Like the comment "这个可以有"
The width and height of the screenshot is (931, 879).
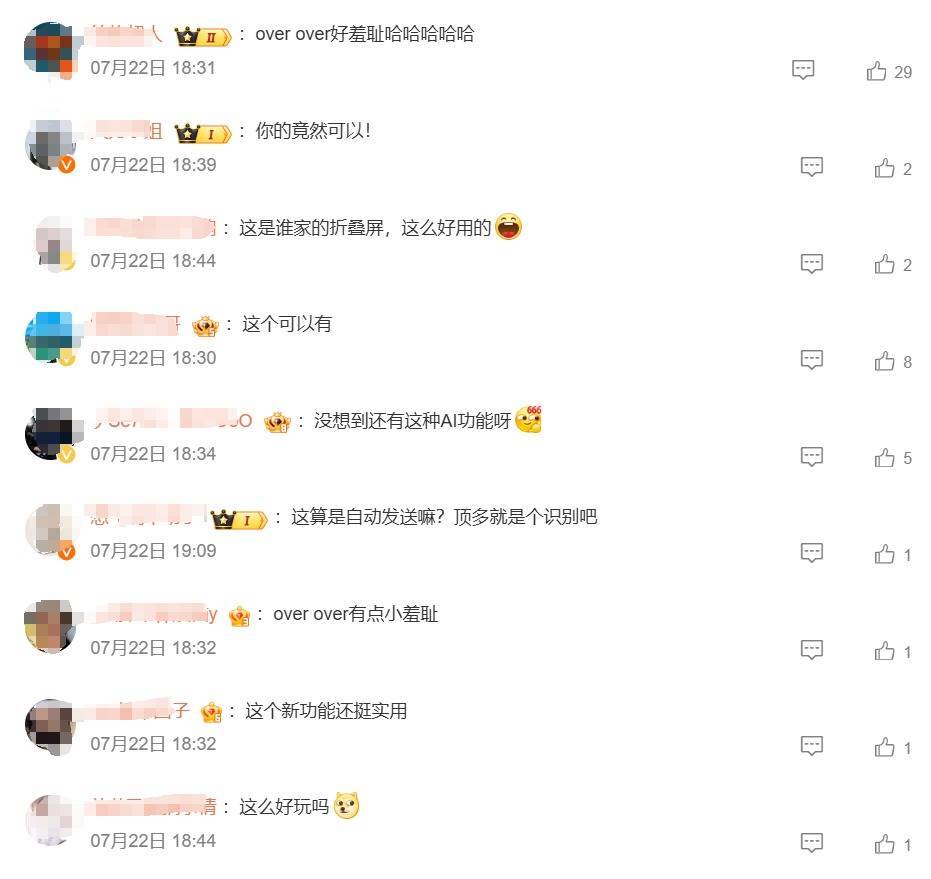[884, 361]
